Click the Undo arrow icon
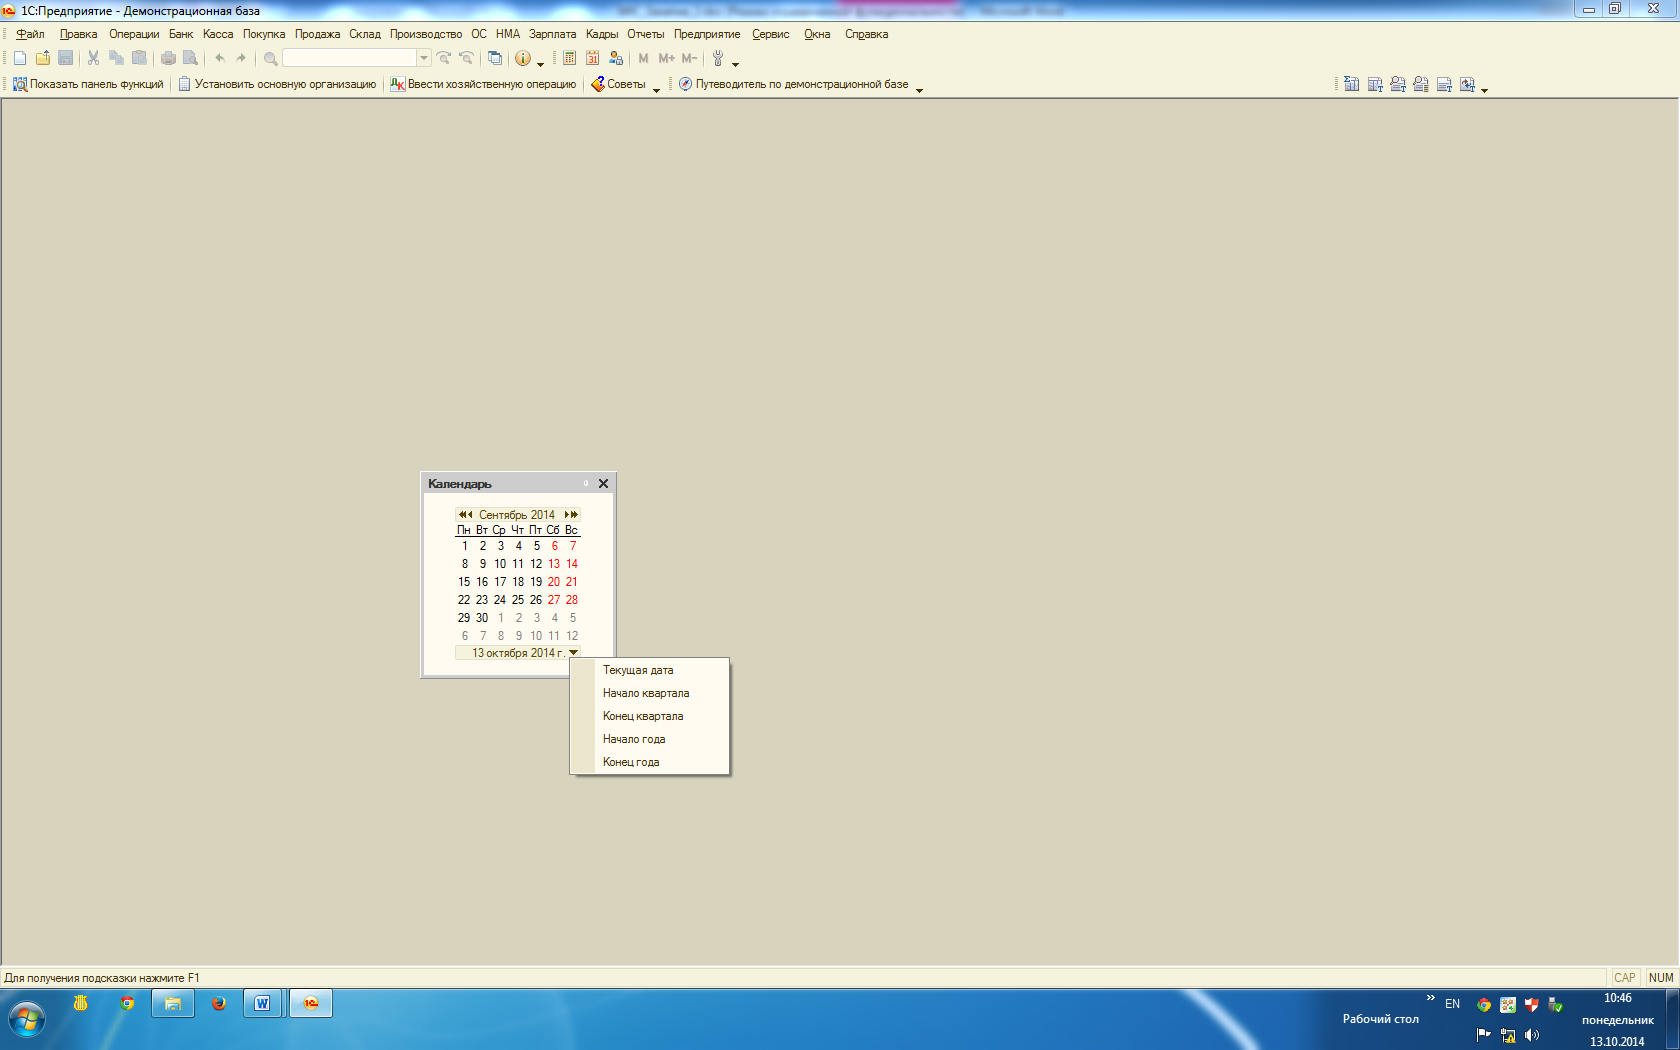1680x1050 pixels. (220, 58)
